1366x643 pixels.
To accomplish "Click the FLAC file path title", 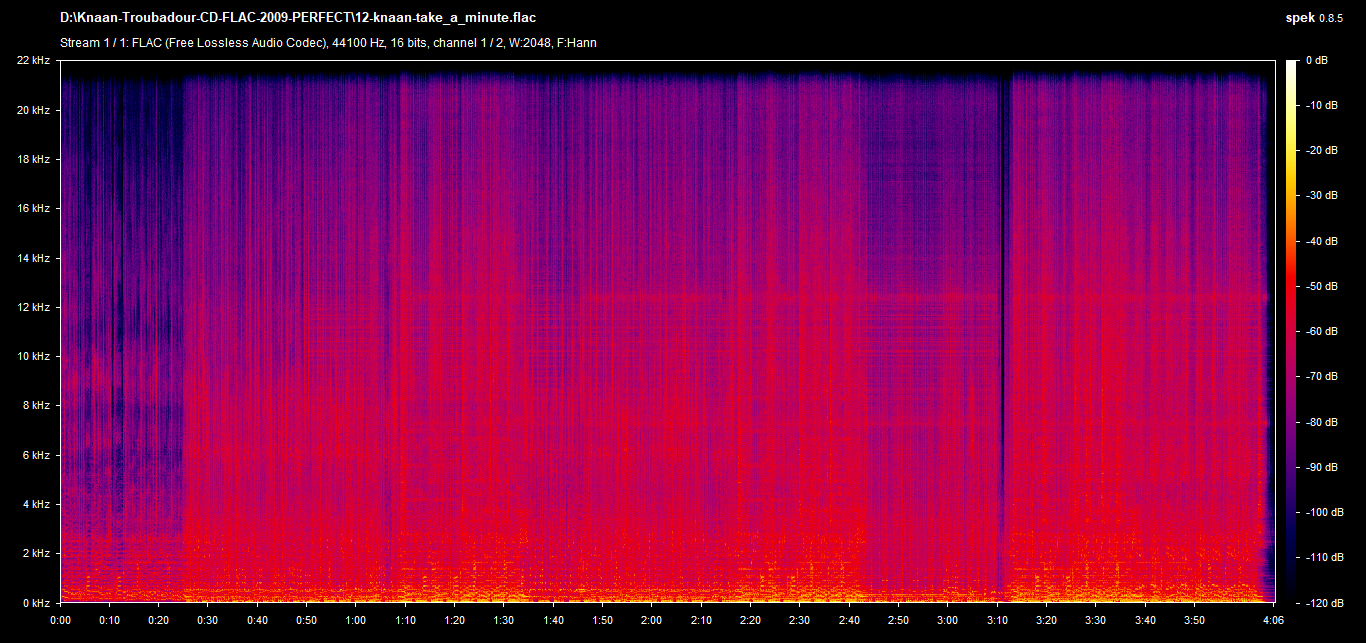I will pos(298,17).
